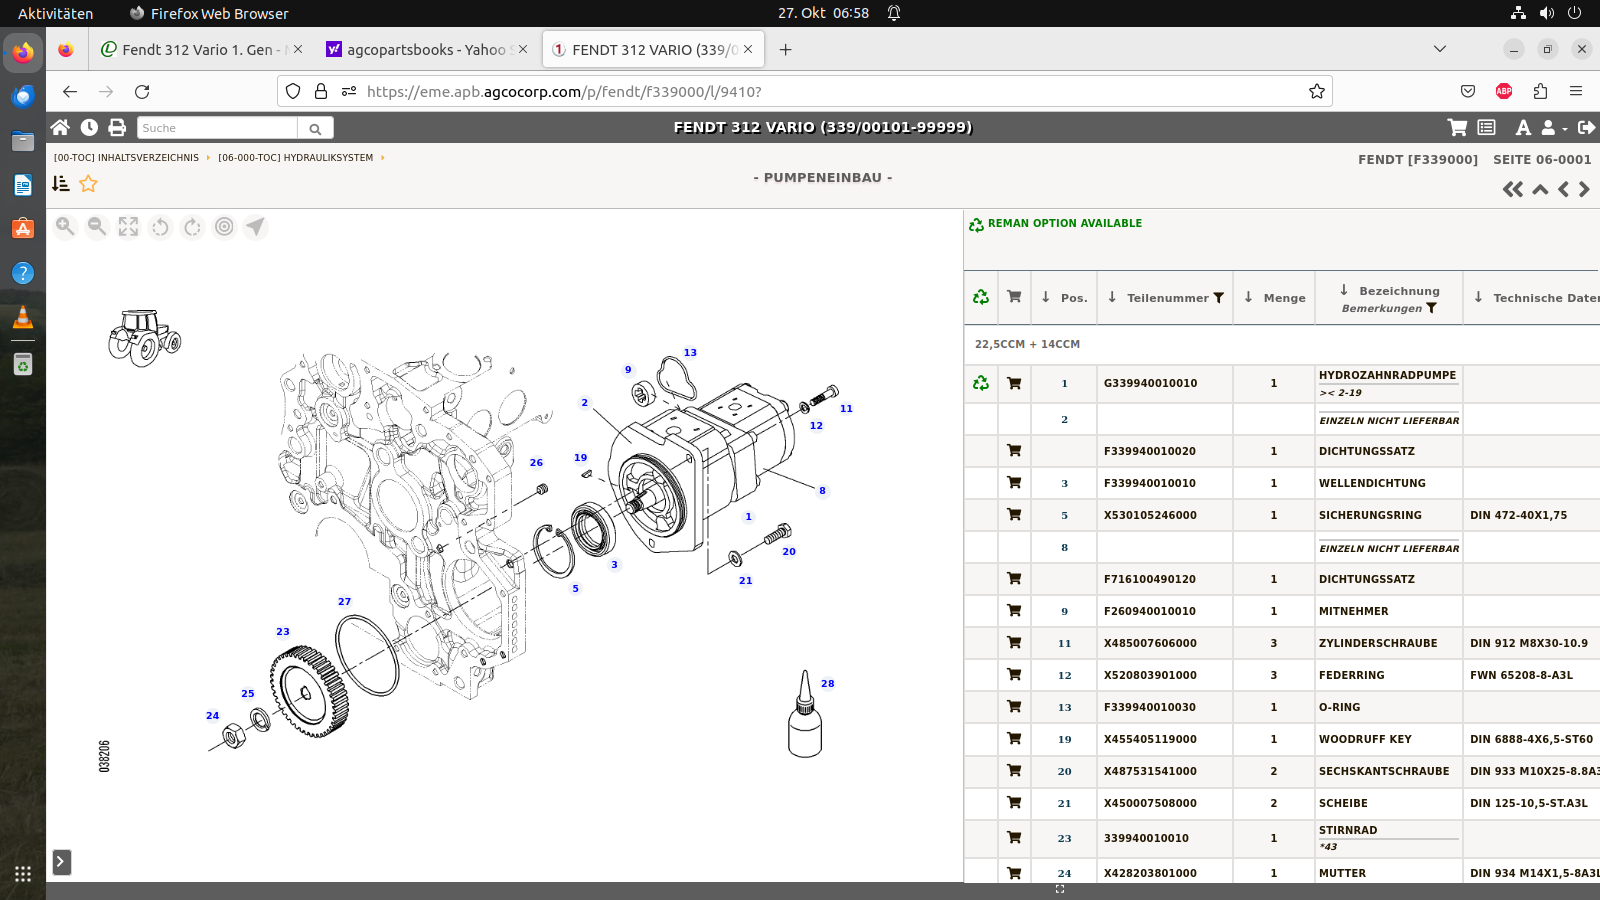Open the Firefox list-all-tabs dropdown
Viewport: 1600px width, 900px height.
tap(1440, 49)
